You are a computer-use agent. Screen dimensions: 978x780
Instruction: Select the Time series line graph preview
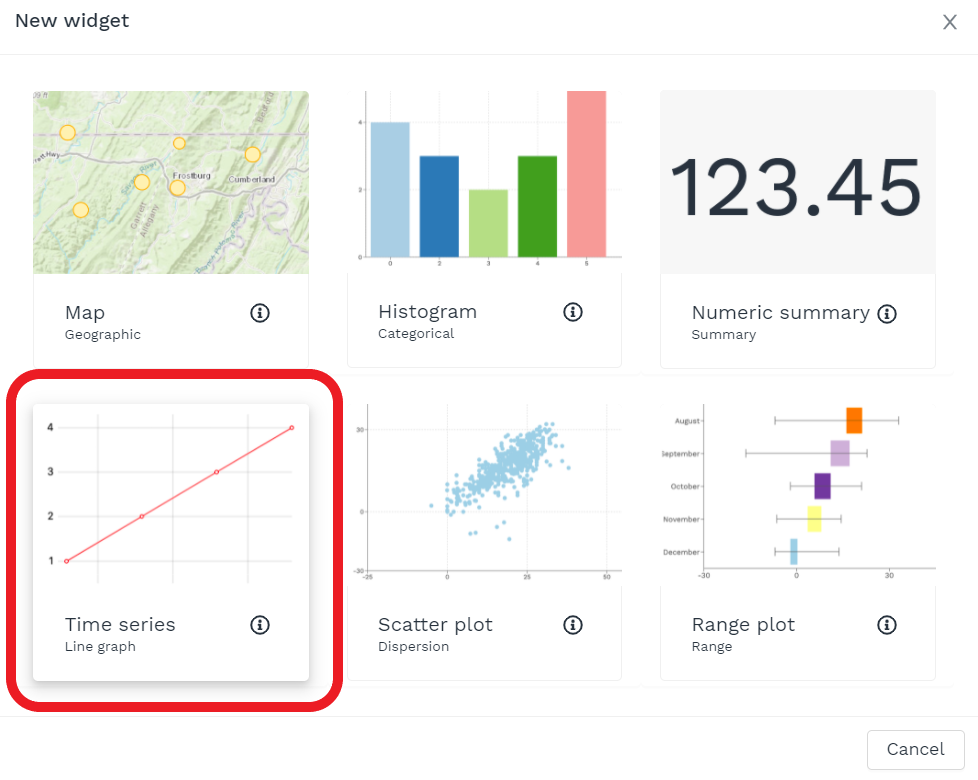click(x=171, y=494)
